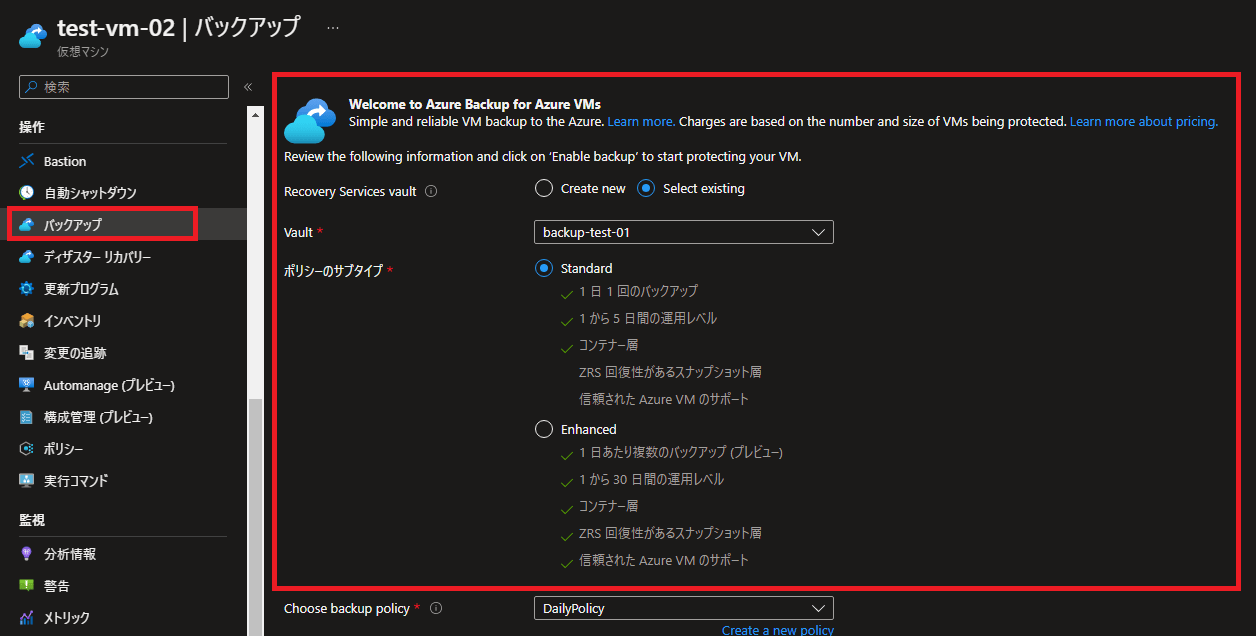Click the 1 日あたり複数のバックアップ (プレビュー) text

pos(681,452)
